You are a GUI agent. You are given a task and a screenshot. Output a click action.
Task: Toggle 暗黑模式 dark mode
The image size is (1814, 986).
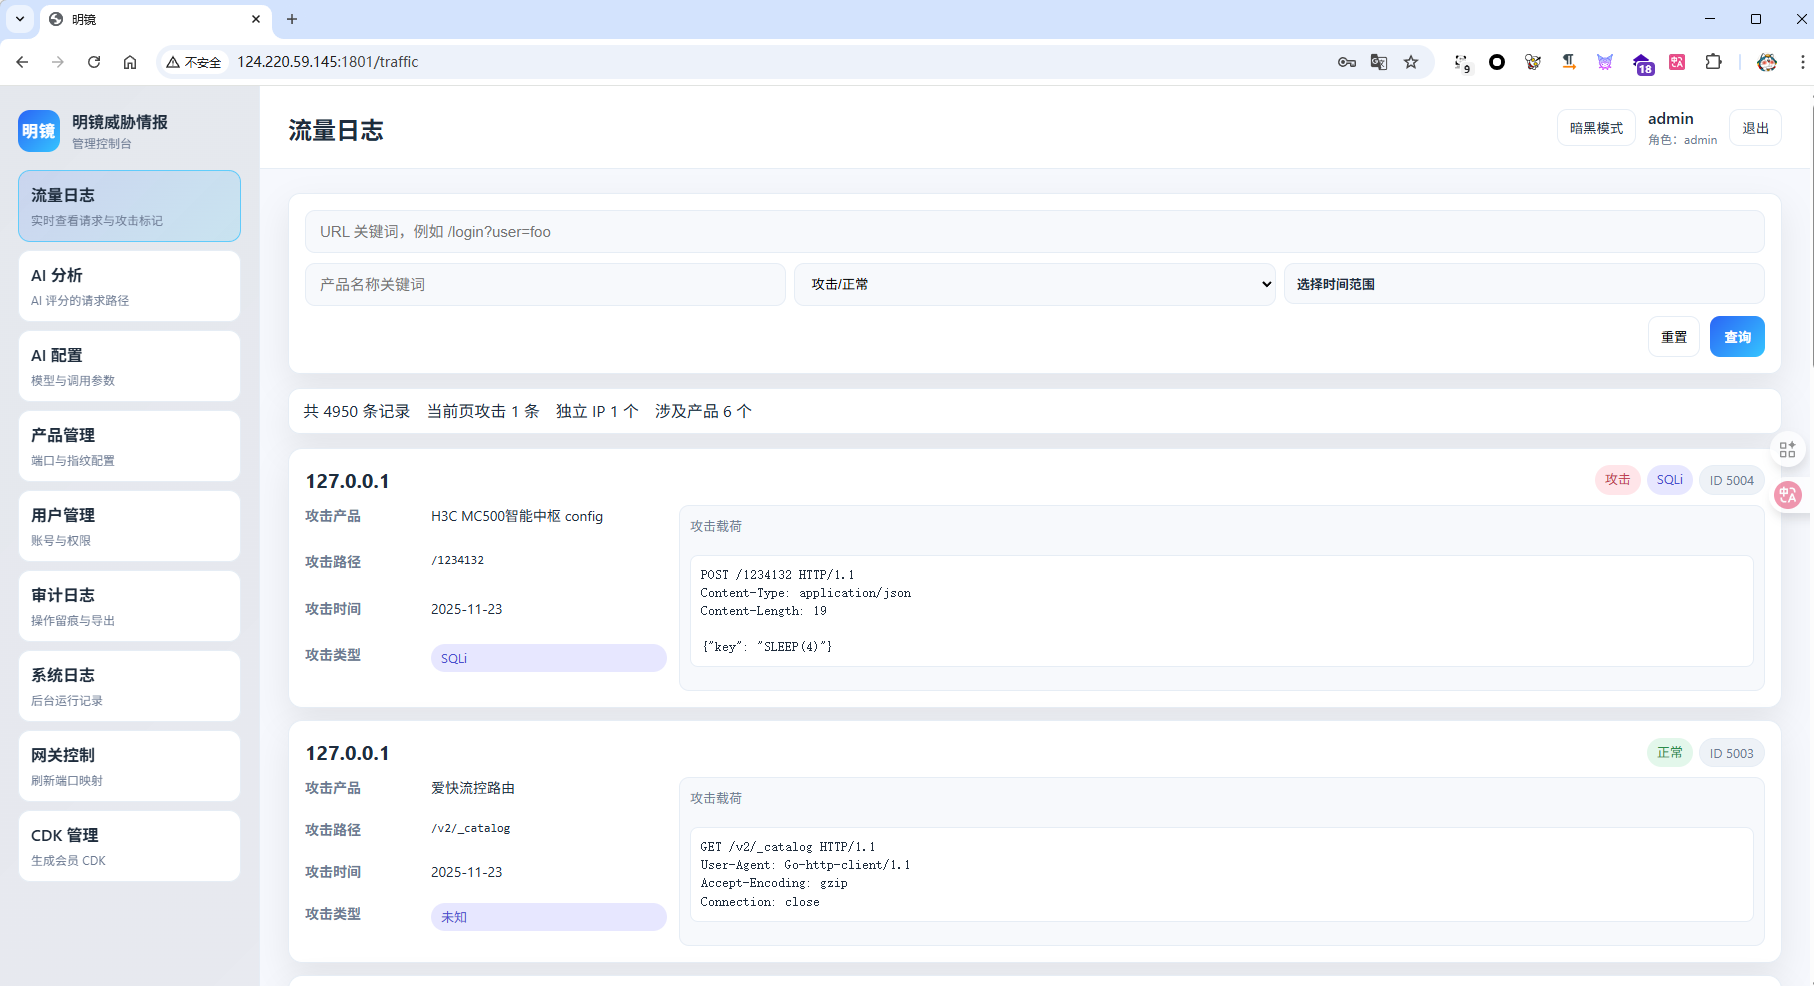(x=1596, y=128)
